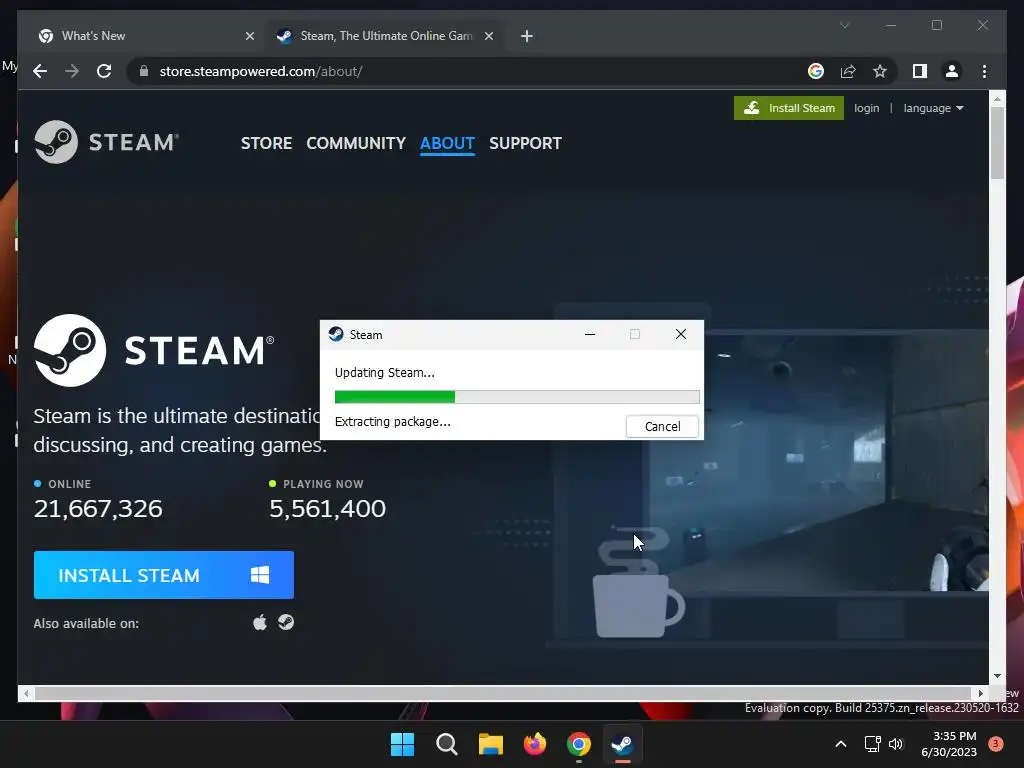Switch to Chrome in the taskbar

tap(579, 744)
